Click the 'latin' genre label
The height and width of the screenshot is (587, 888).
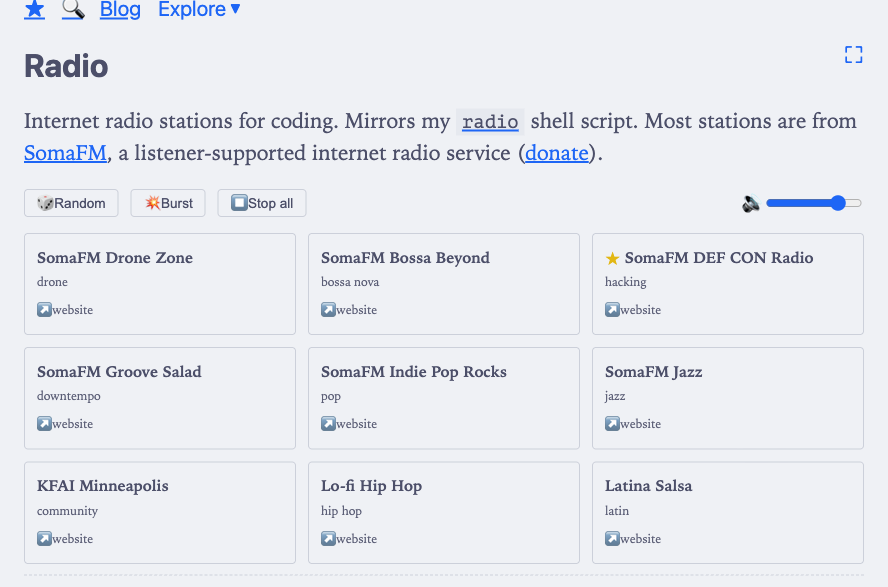click(x=617, y=511)
